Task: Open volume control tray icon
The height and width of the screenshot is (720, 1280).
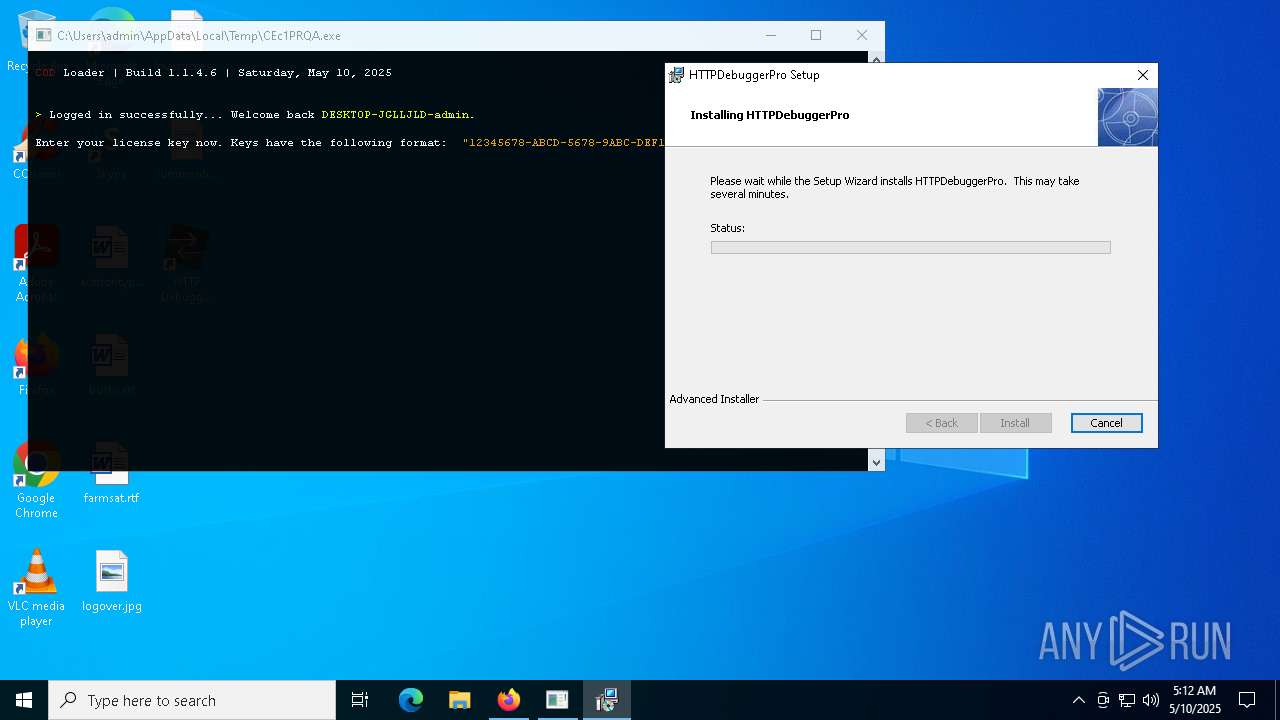Action: point(1151,700)
